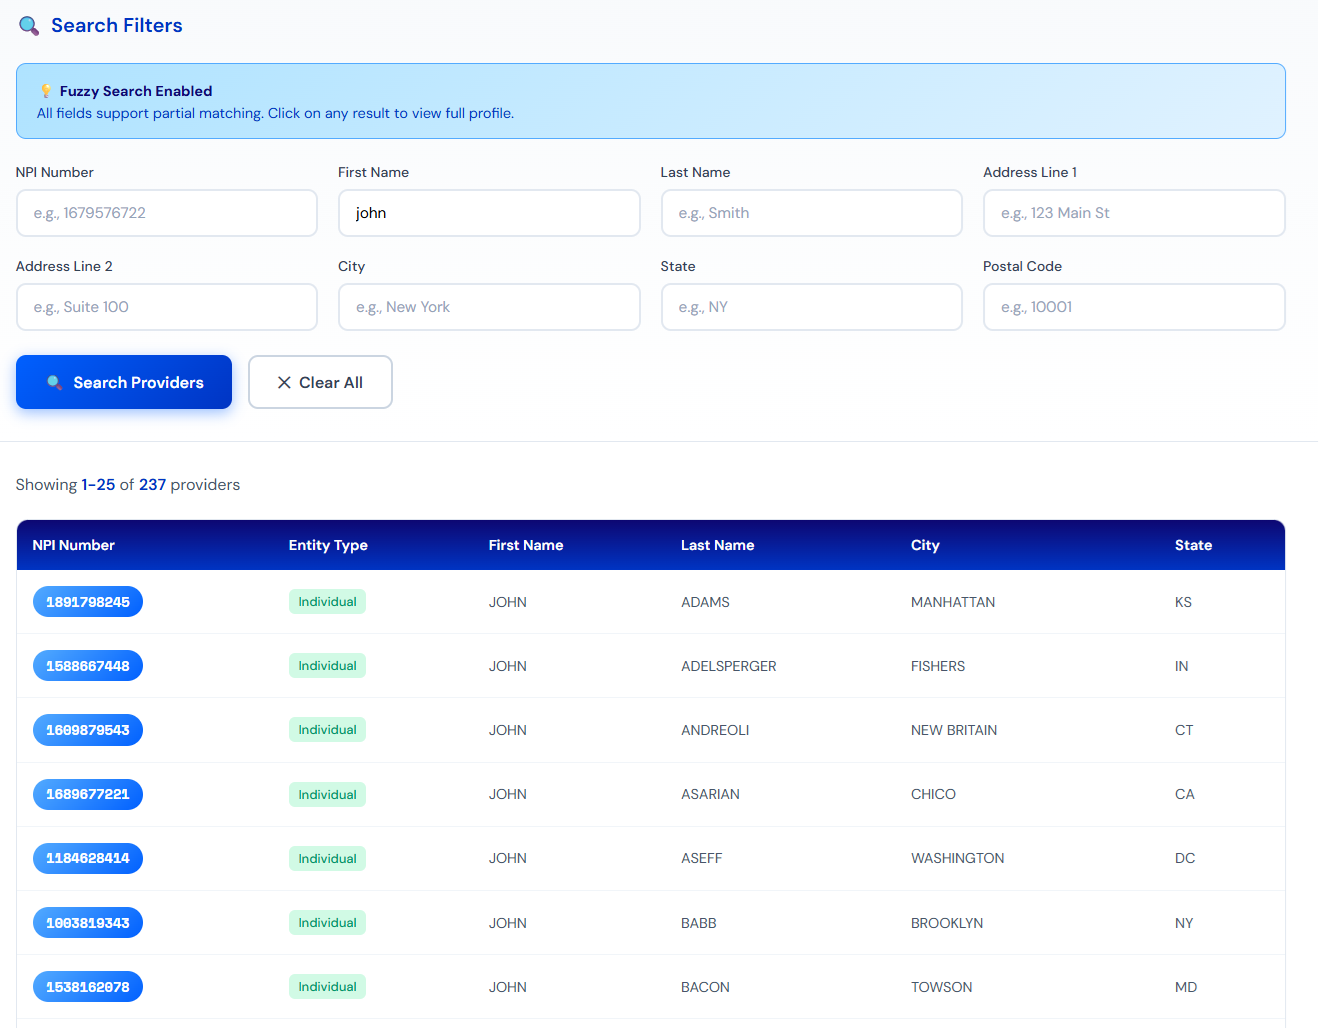Click the lightbulb icon in the Fuzzy Search banner
1319x1028 pixels.
coord(45,90)
